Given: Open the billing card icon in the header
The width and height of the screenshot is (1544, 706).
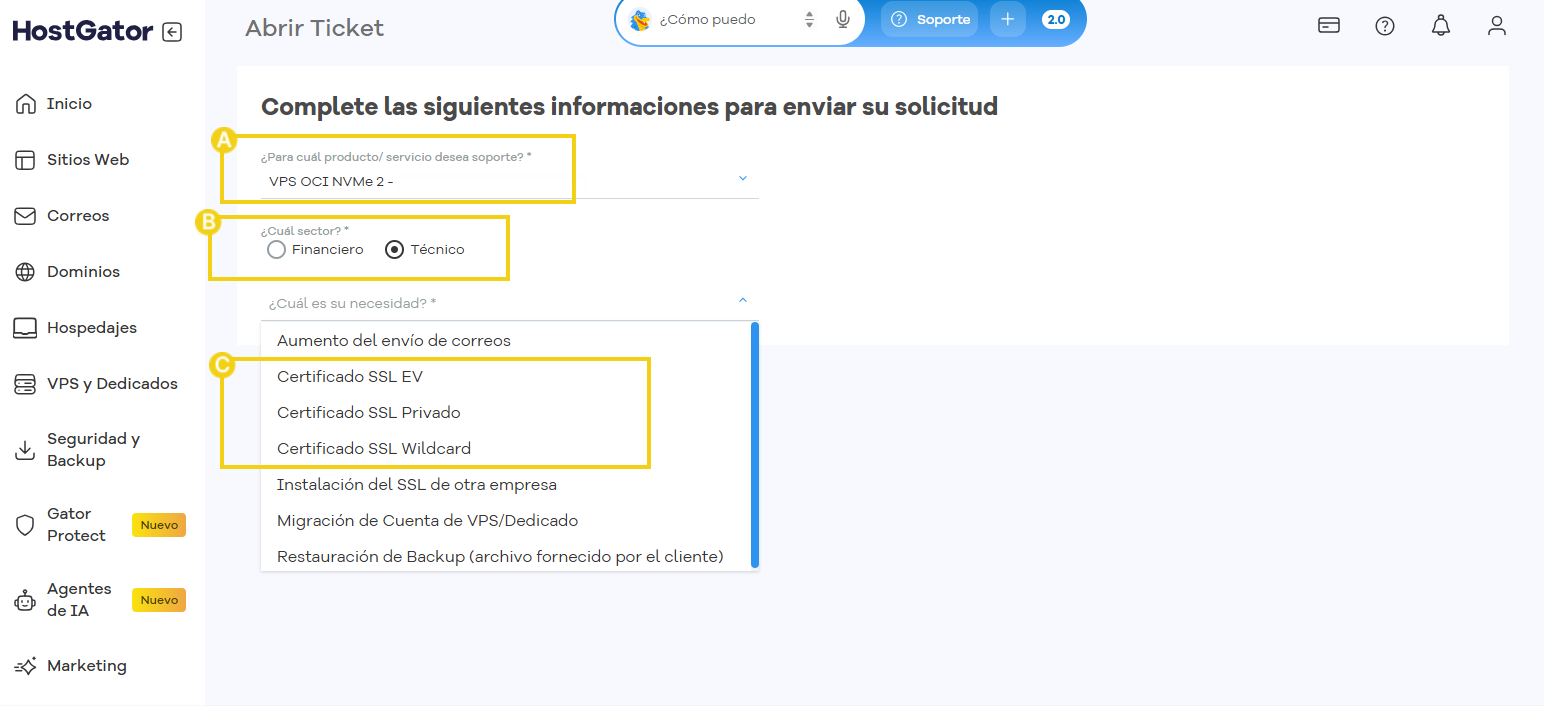Looking at the screenshot, I should click(x=1329, y=26).
